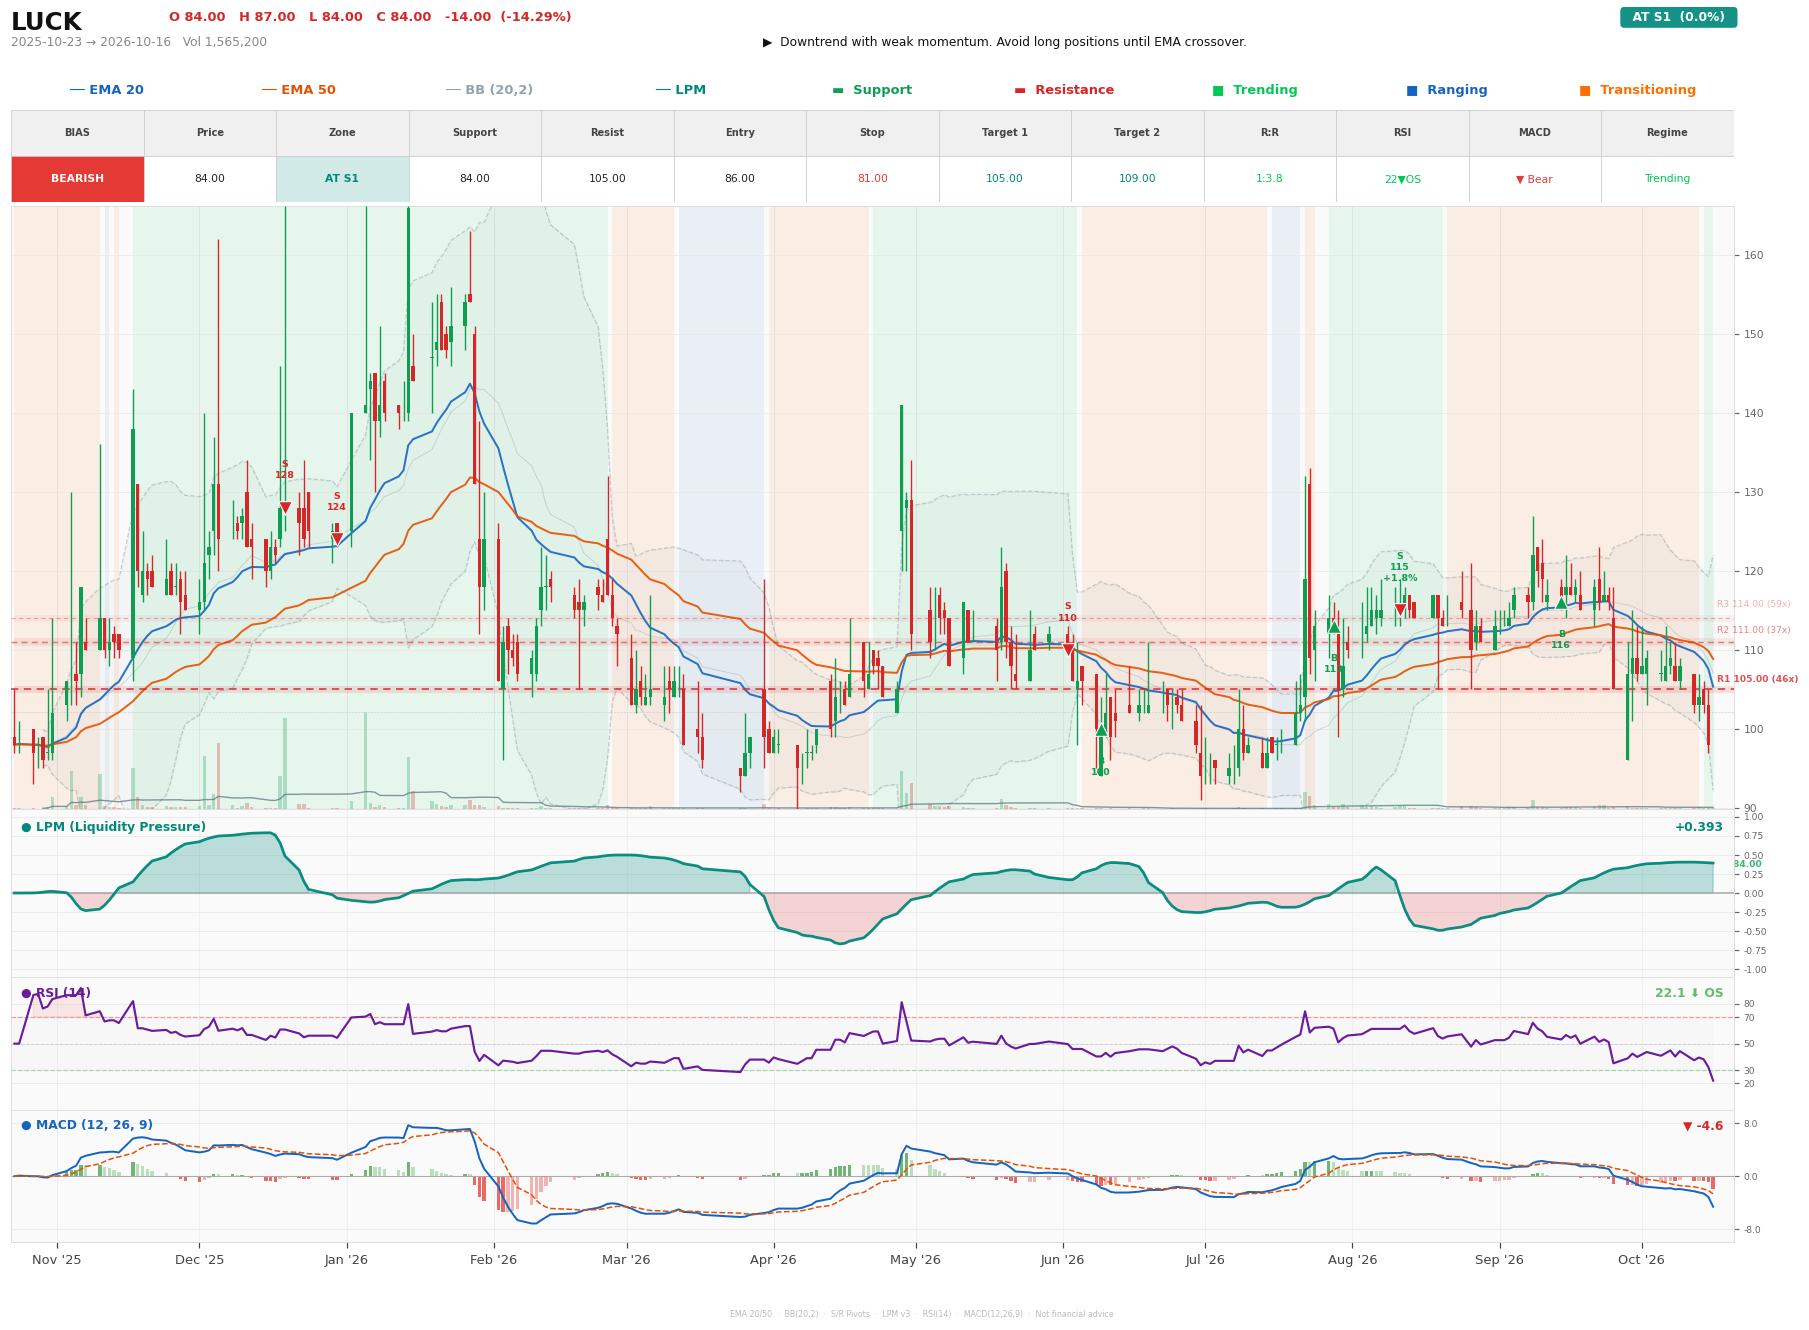Click the Ranging legend entry
Image resolution: width=1809 pixels, height=1330 pixels.
[1447, 90]
